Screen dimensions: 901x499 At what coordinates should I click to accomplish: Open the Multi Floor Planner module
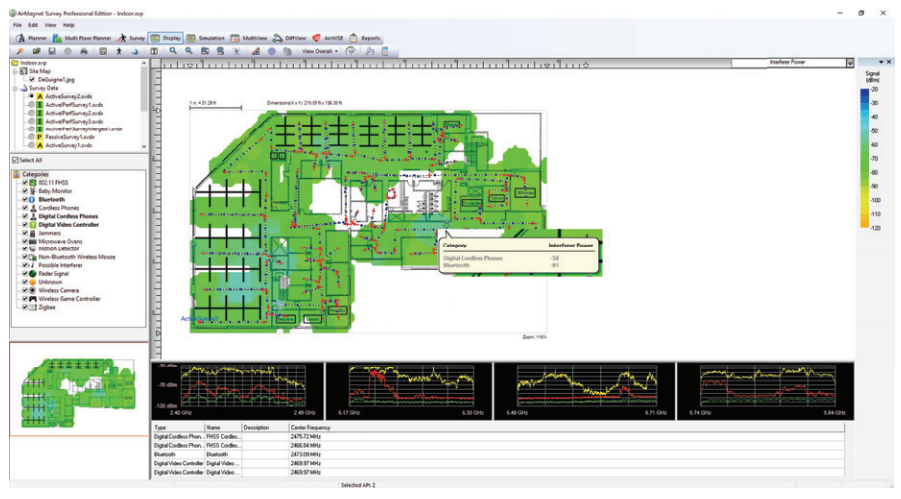pyautogui.click(x=82, y=38)
